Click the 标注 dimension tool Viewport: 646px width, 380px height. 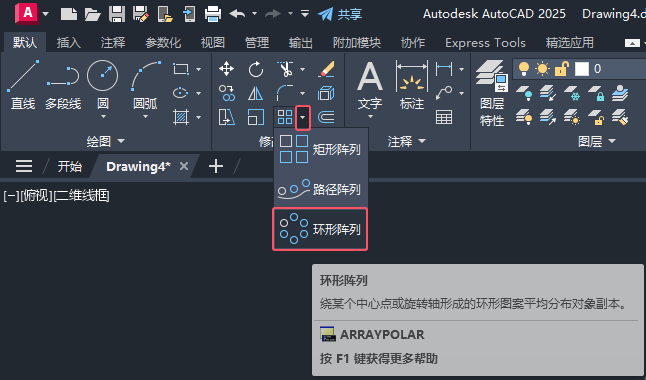coord(412,85)
